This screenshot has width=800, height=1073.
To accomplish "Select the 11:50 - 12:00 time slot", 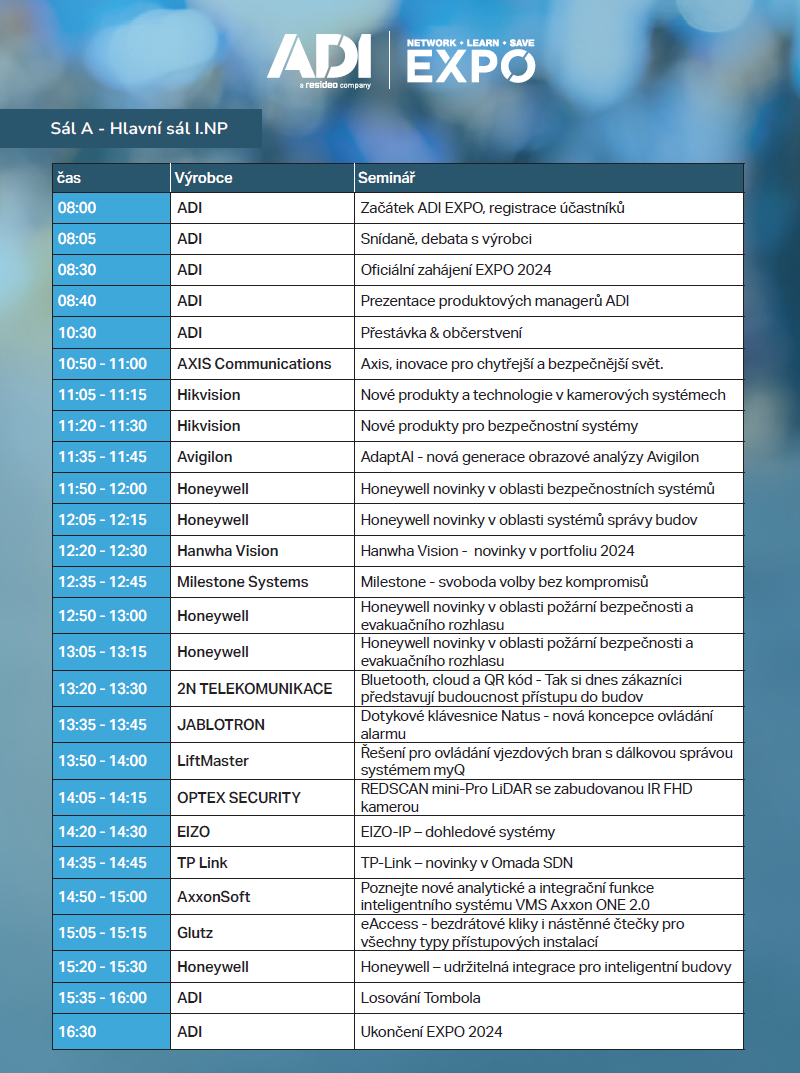I will pos(112,489).
